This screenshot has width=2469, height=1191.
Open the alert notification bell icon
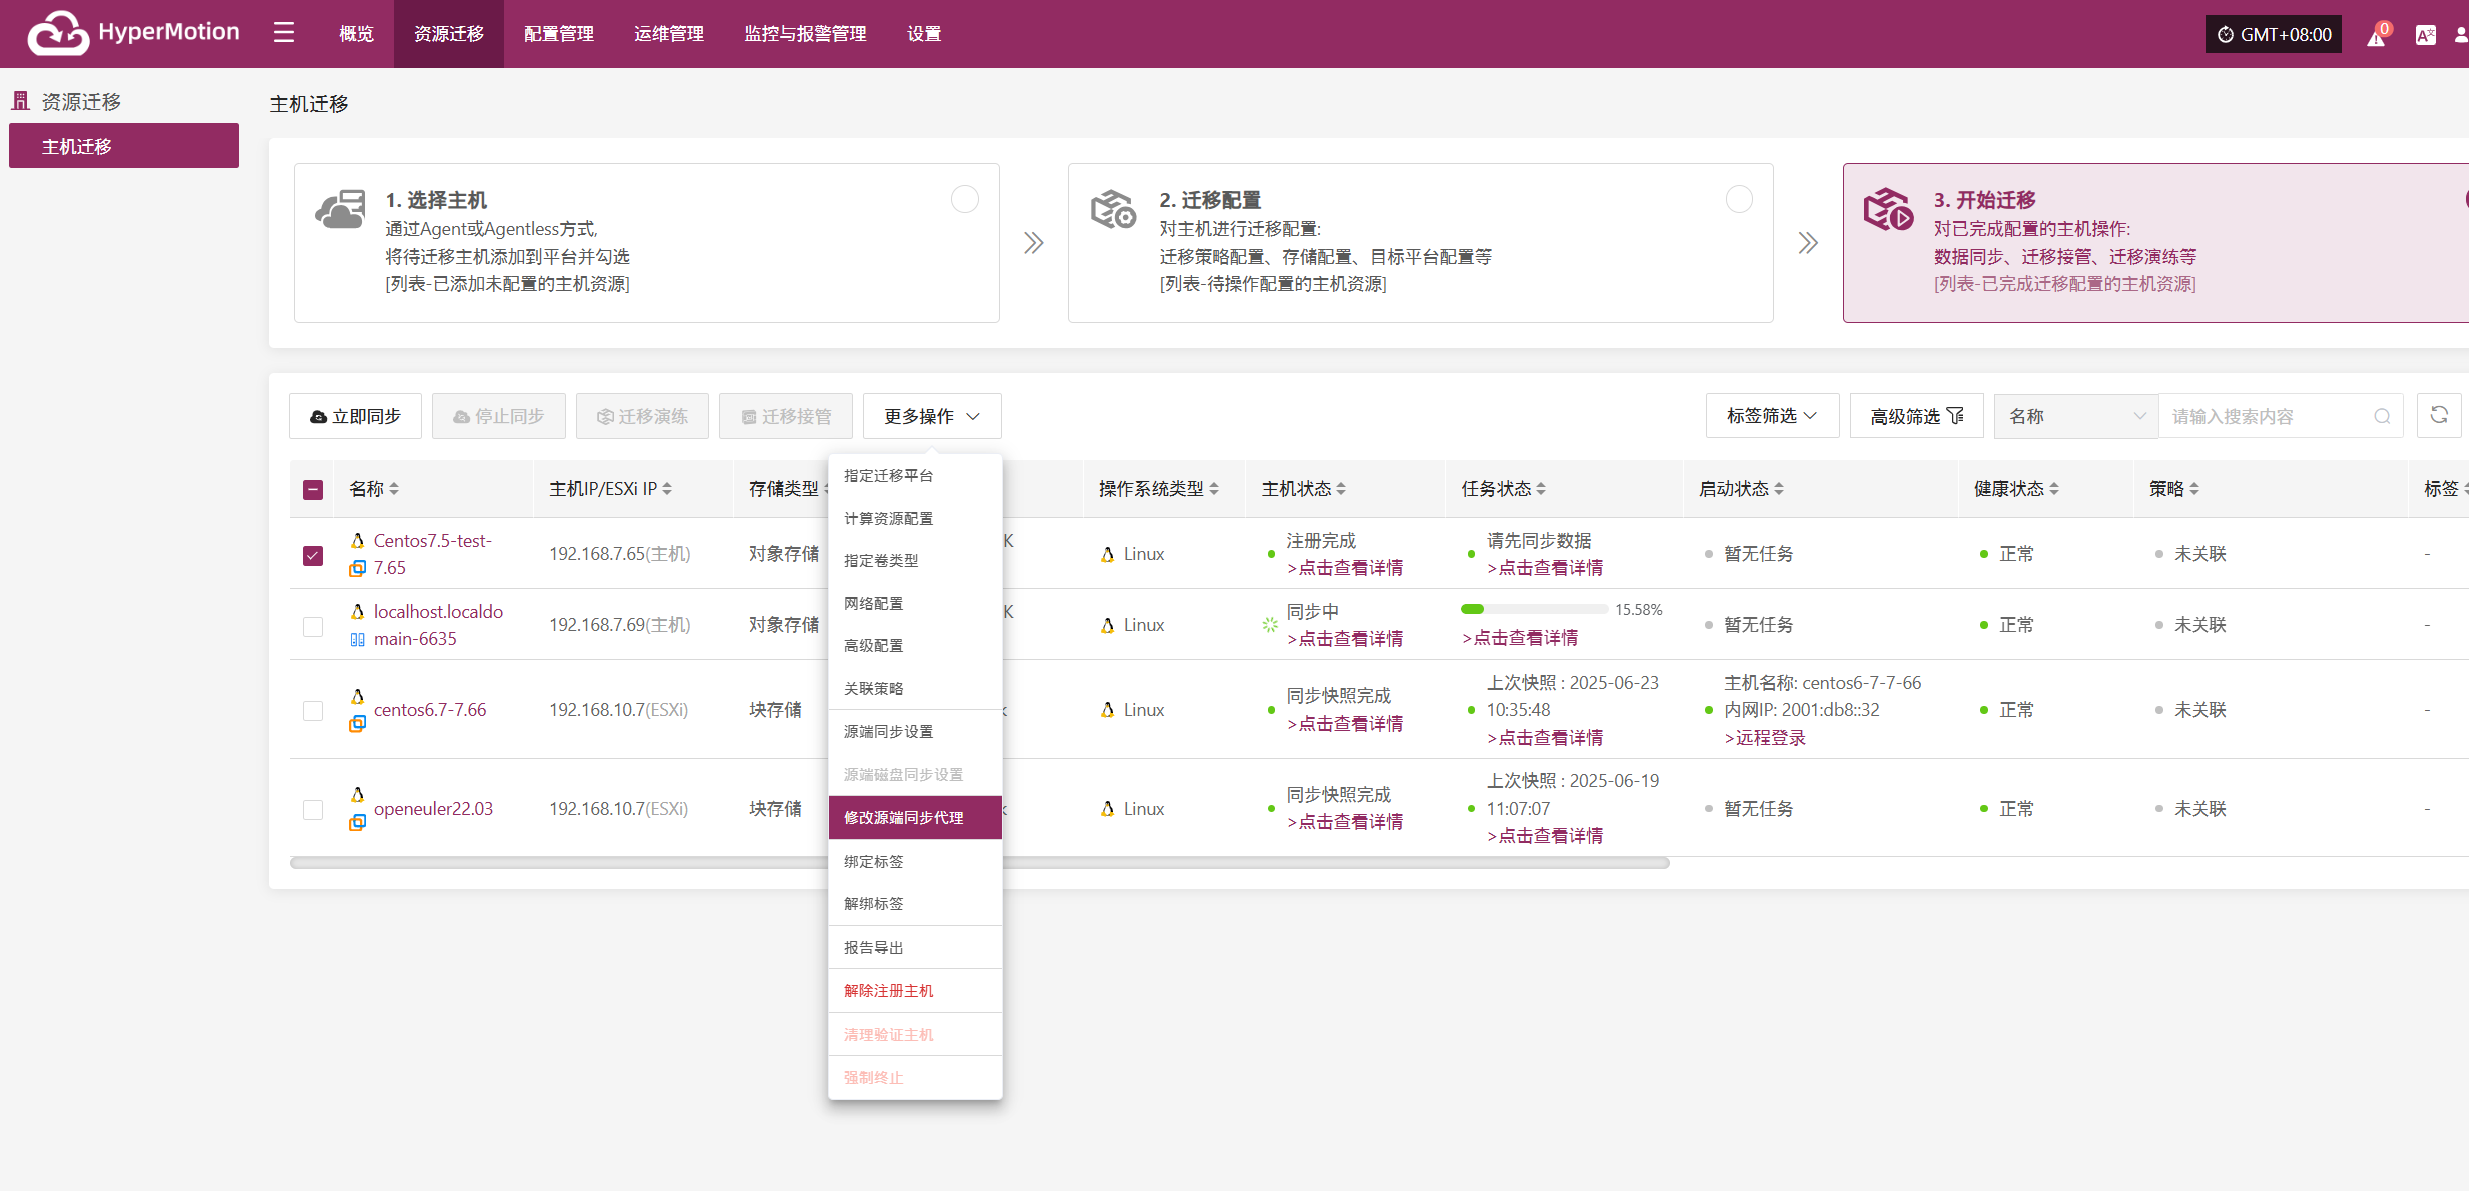(2376, 37)
